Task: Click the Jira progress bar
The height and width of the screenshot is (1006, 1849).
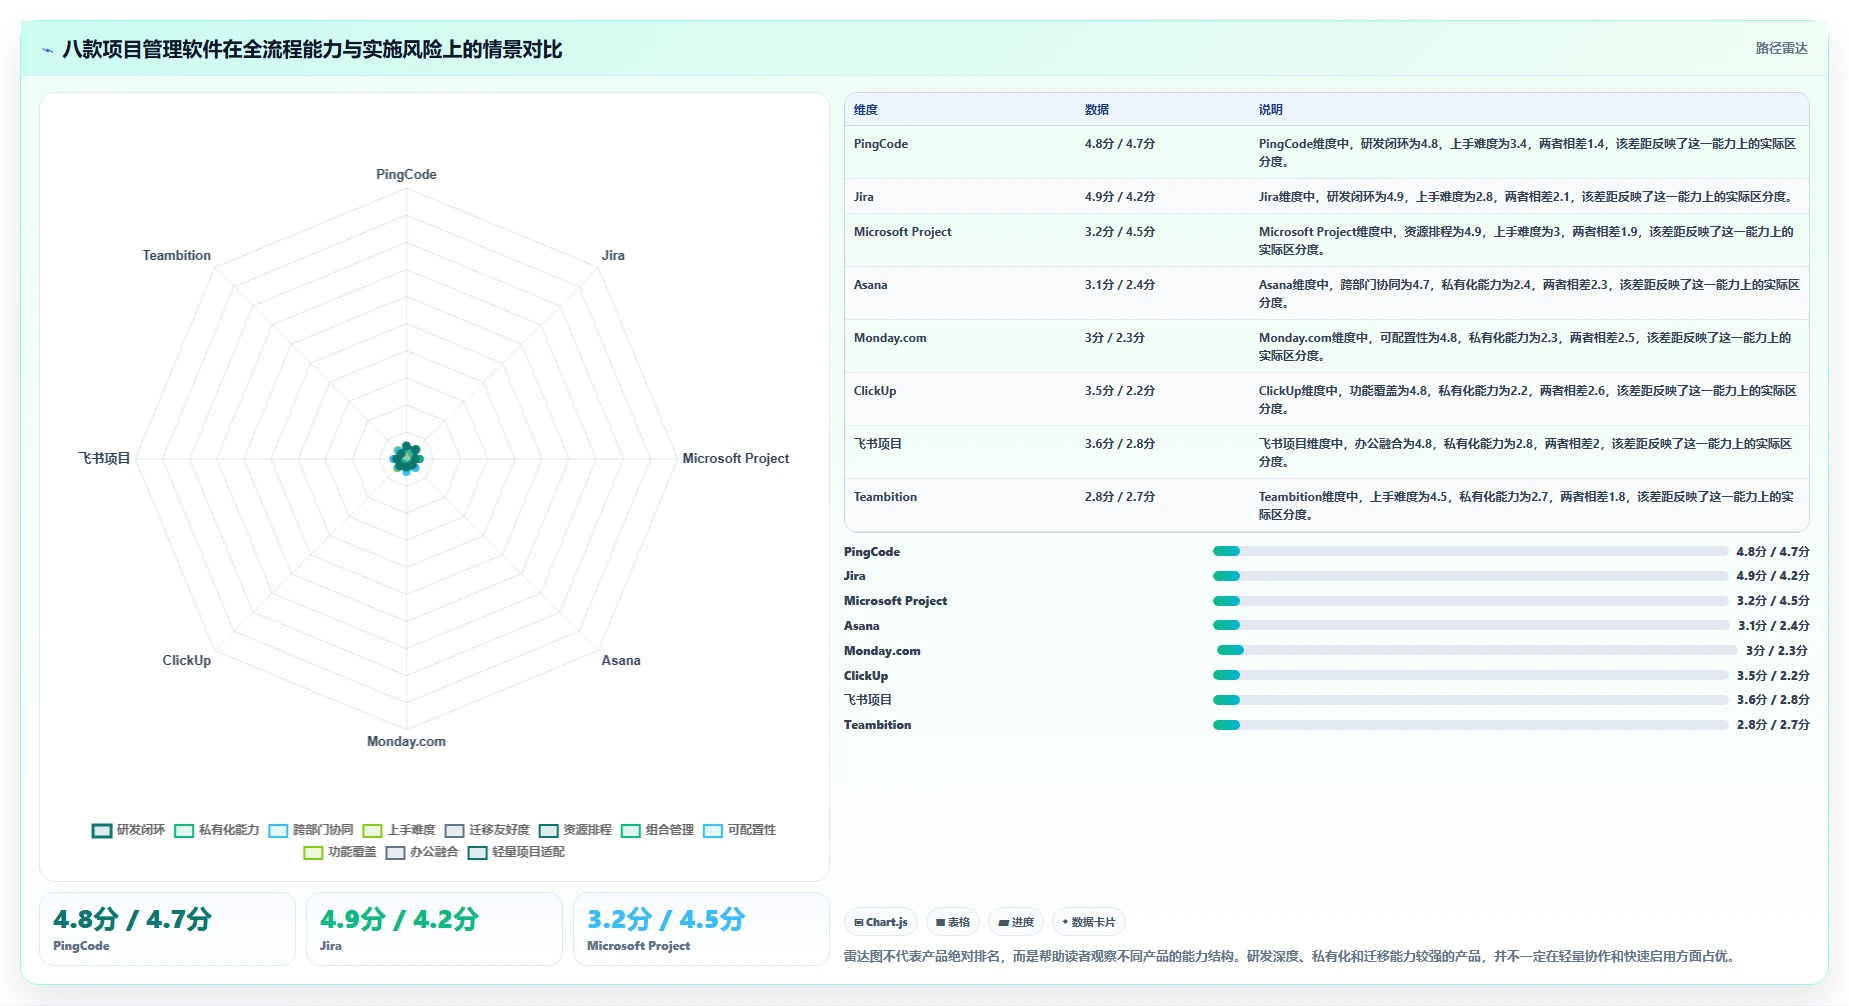Action: [1470, 576]
